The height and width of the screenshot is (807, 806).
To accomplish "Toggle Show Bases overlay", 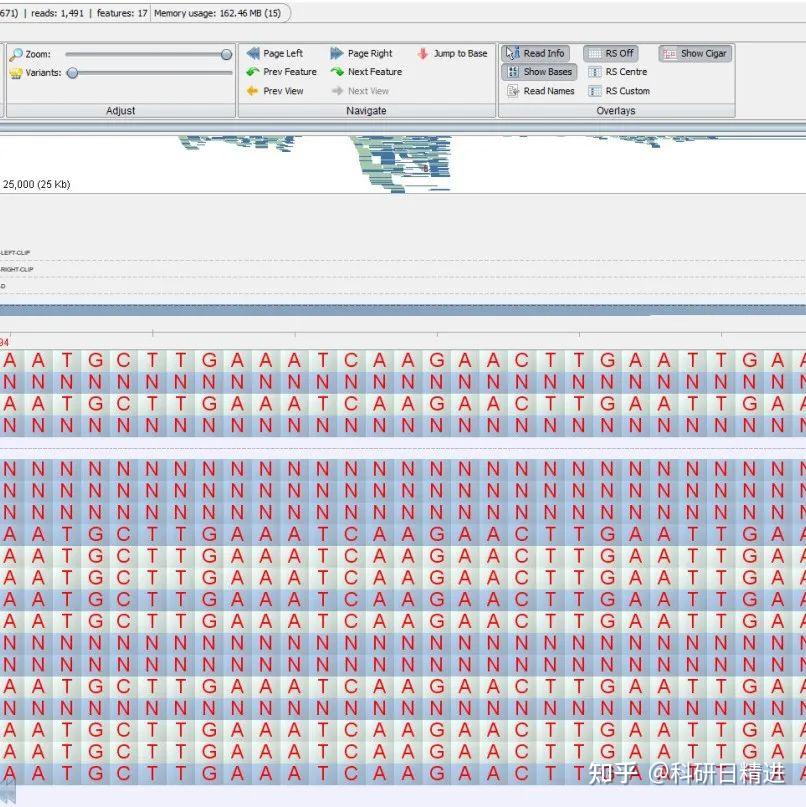I will [x=539, y=72].
